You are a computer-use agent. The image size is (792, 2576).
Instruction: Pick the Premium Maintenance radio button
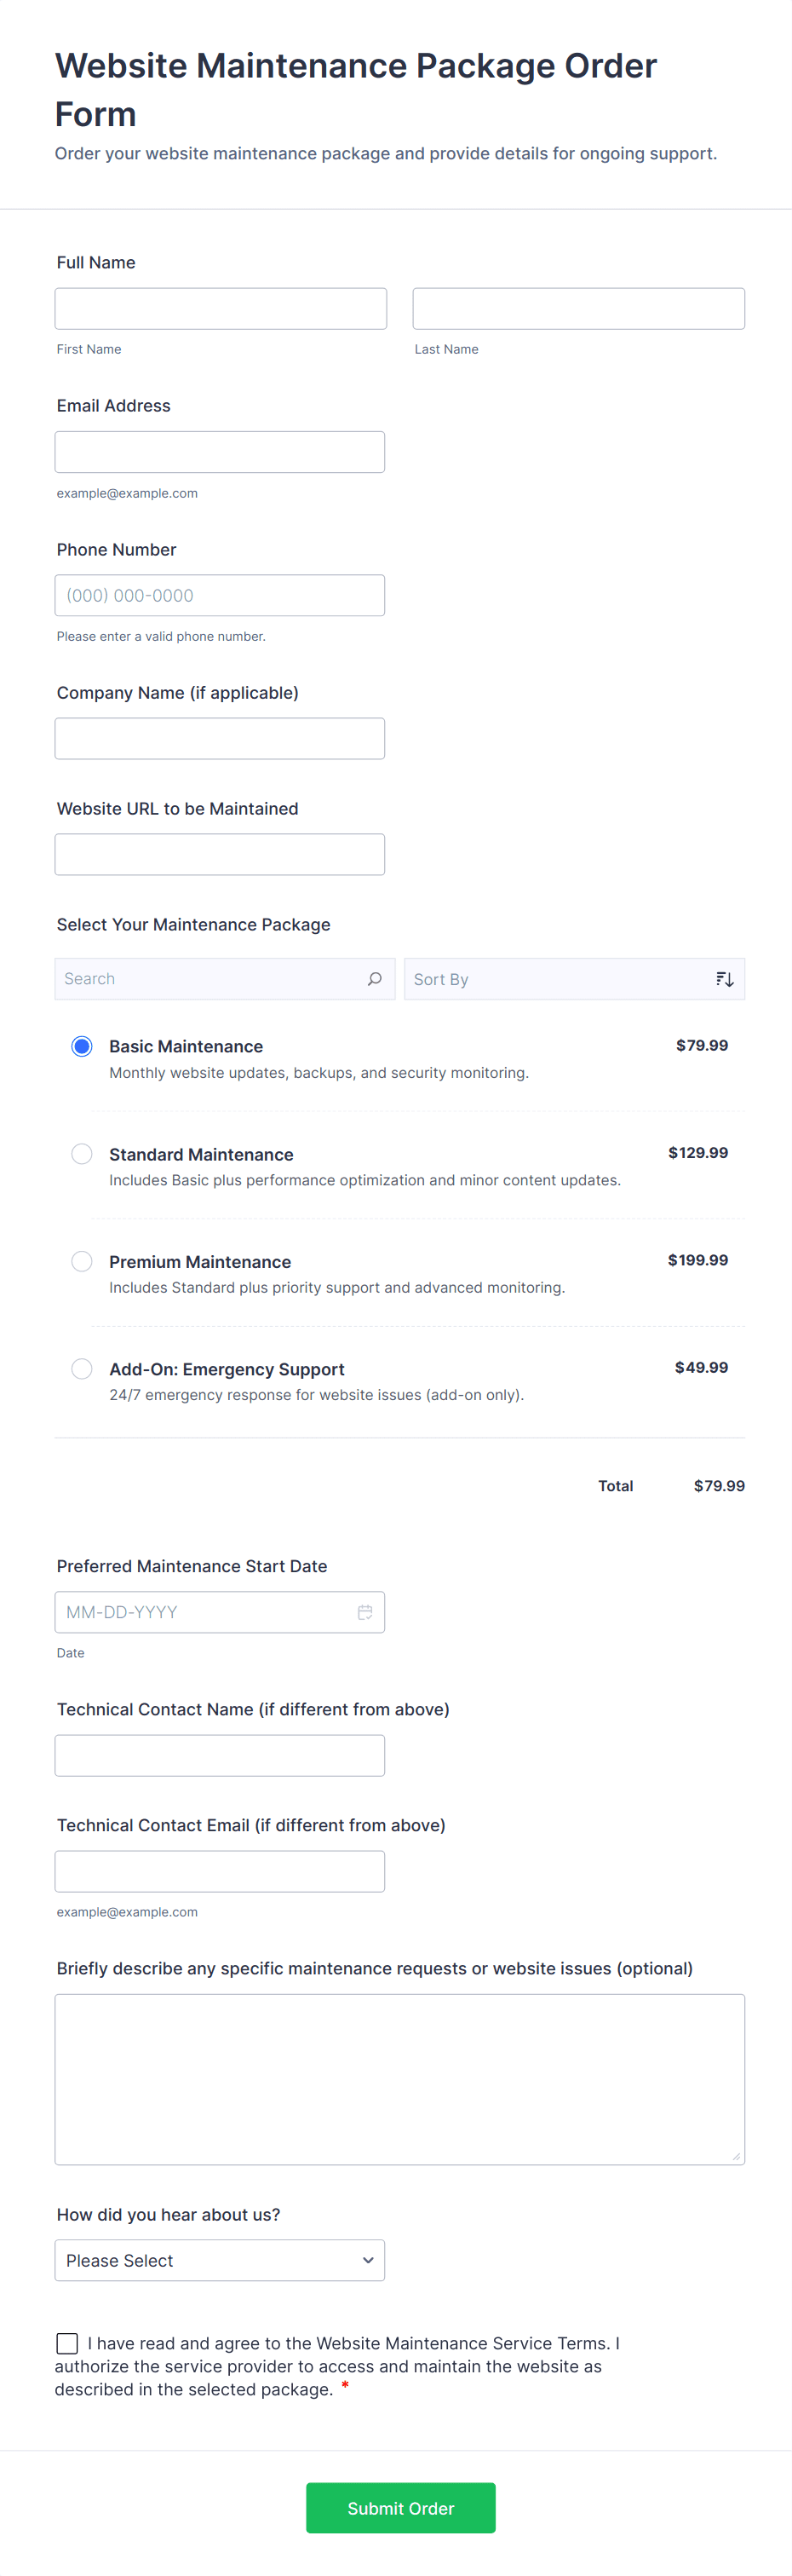click(x=82, y=1261)
